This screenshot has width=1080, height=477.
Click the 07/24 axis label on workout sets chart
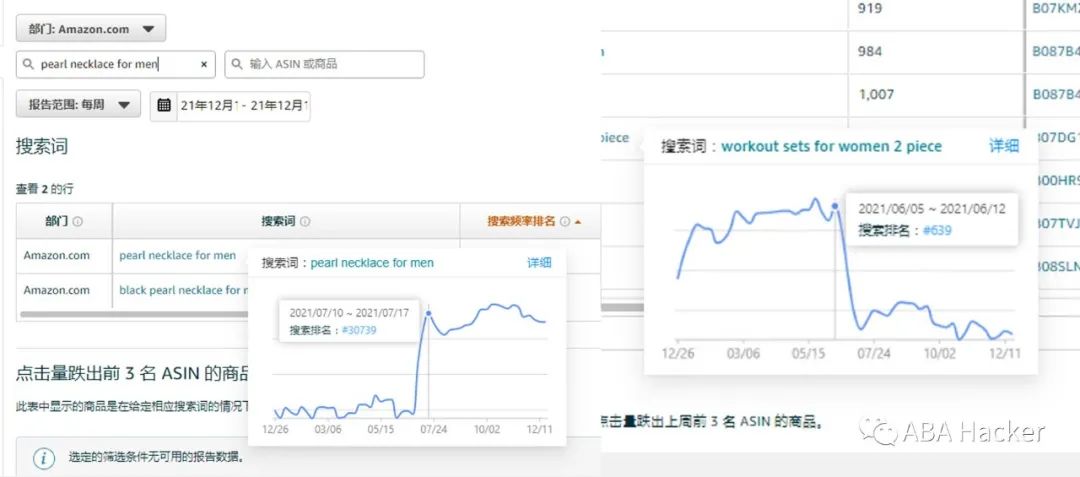pos(874,354)
